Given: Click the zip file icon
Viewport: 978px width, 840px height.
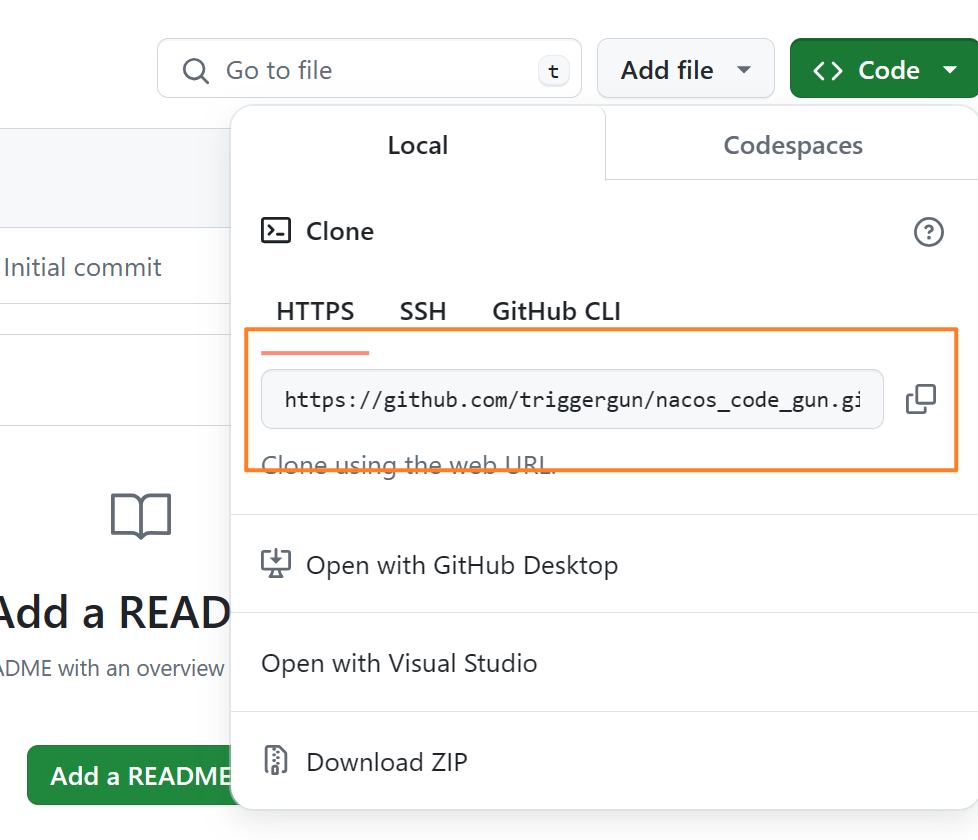Looking at the screenshot, I should click(275, 762).
